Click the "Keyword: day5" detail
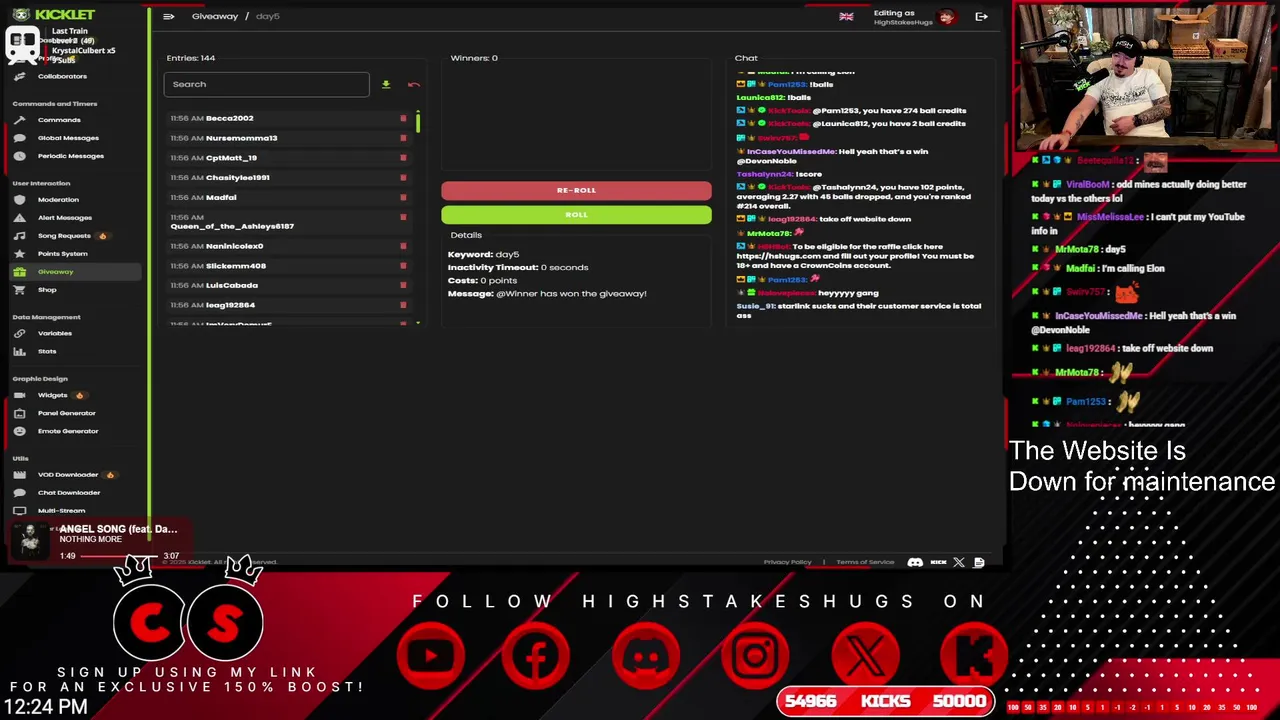The image size is (1280, 720). (x=483, y=254)
